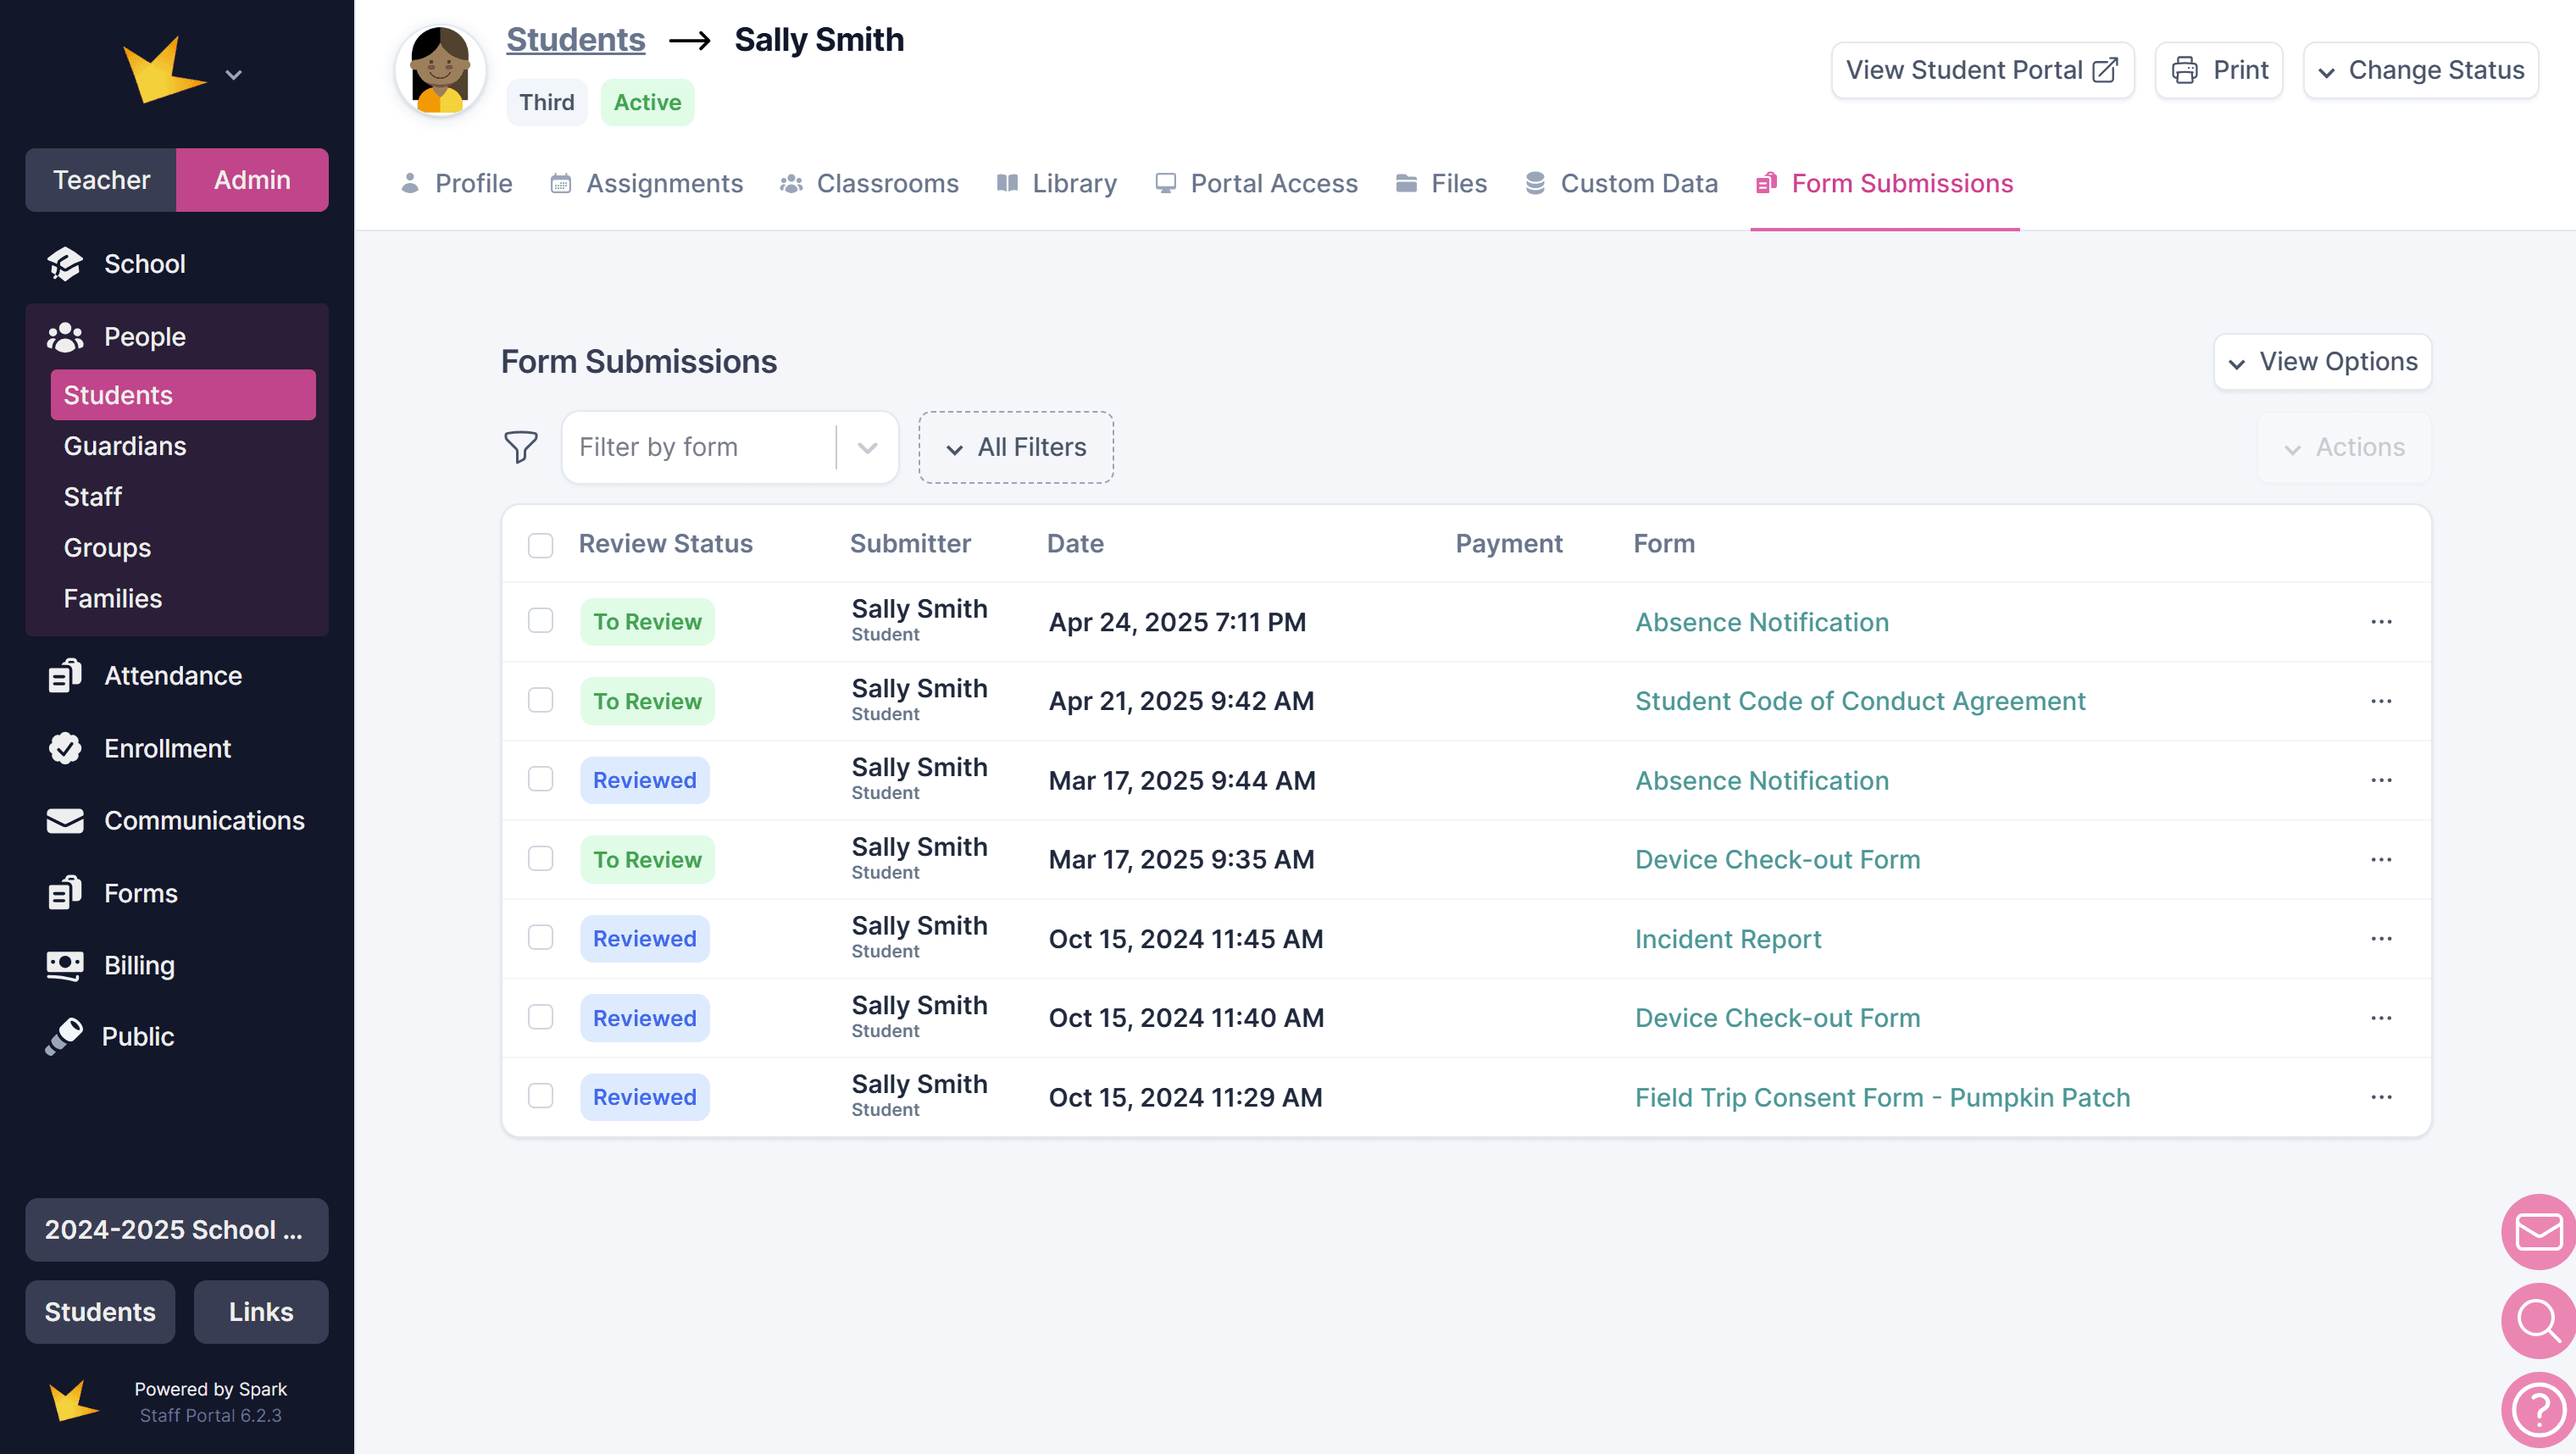Viewport: 2576px width, 1454px height.
Task: Open the help question mark icon
Action: (2537, 1409)
